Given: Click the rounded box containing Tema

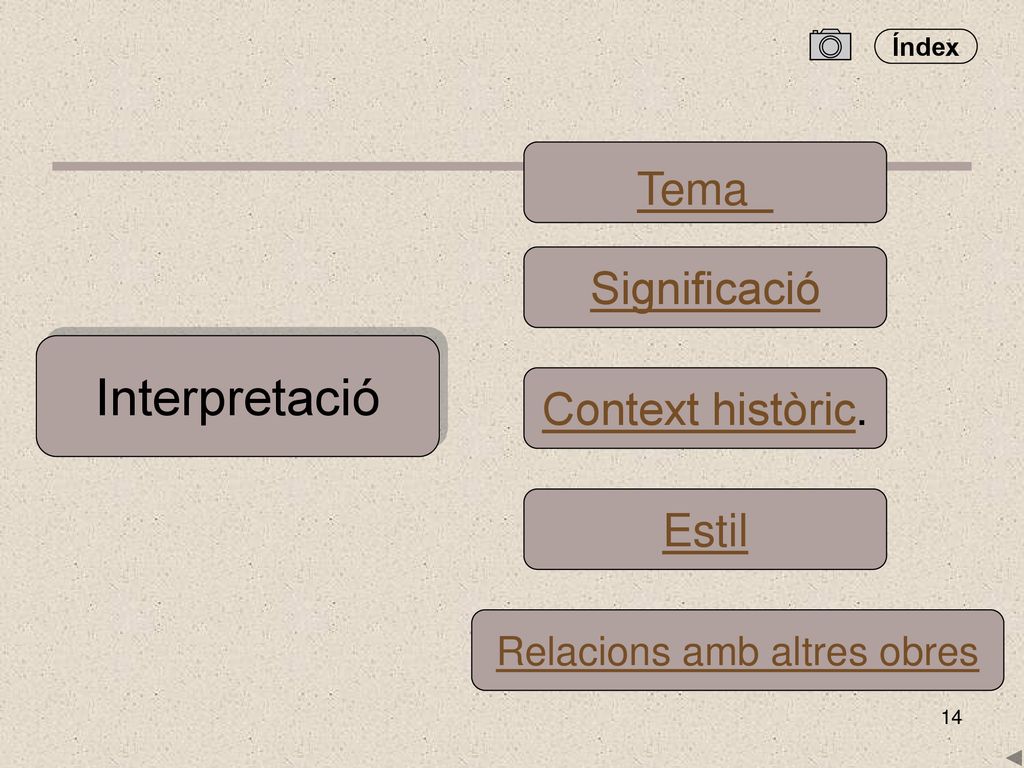Looking at the screenshot, I should click(705, 182).
